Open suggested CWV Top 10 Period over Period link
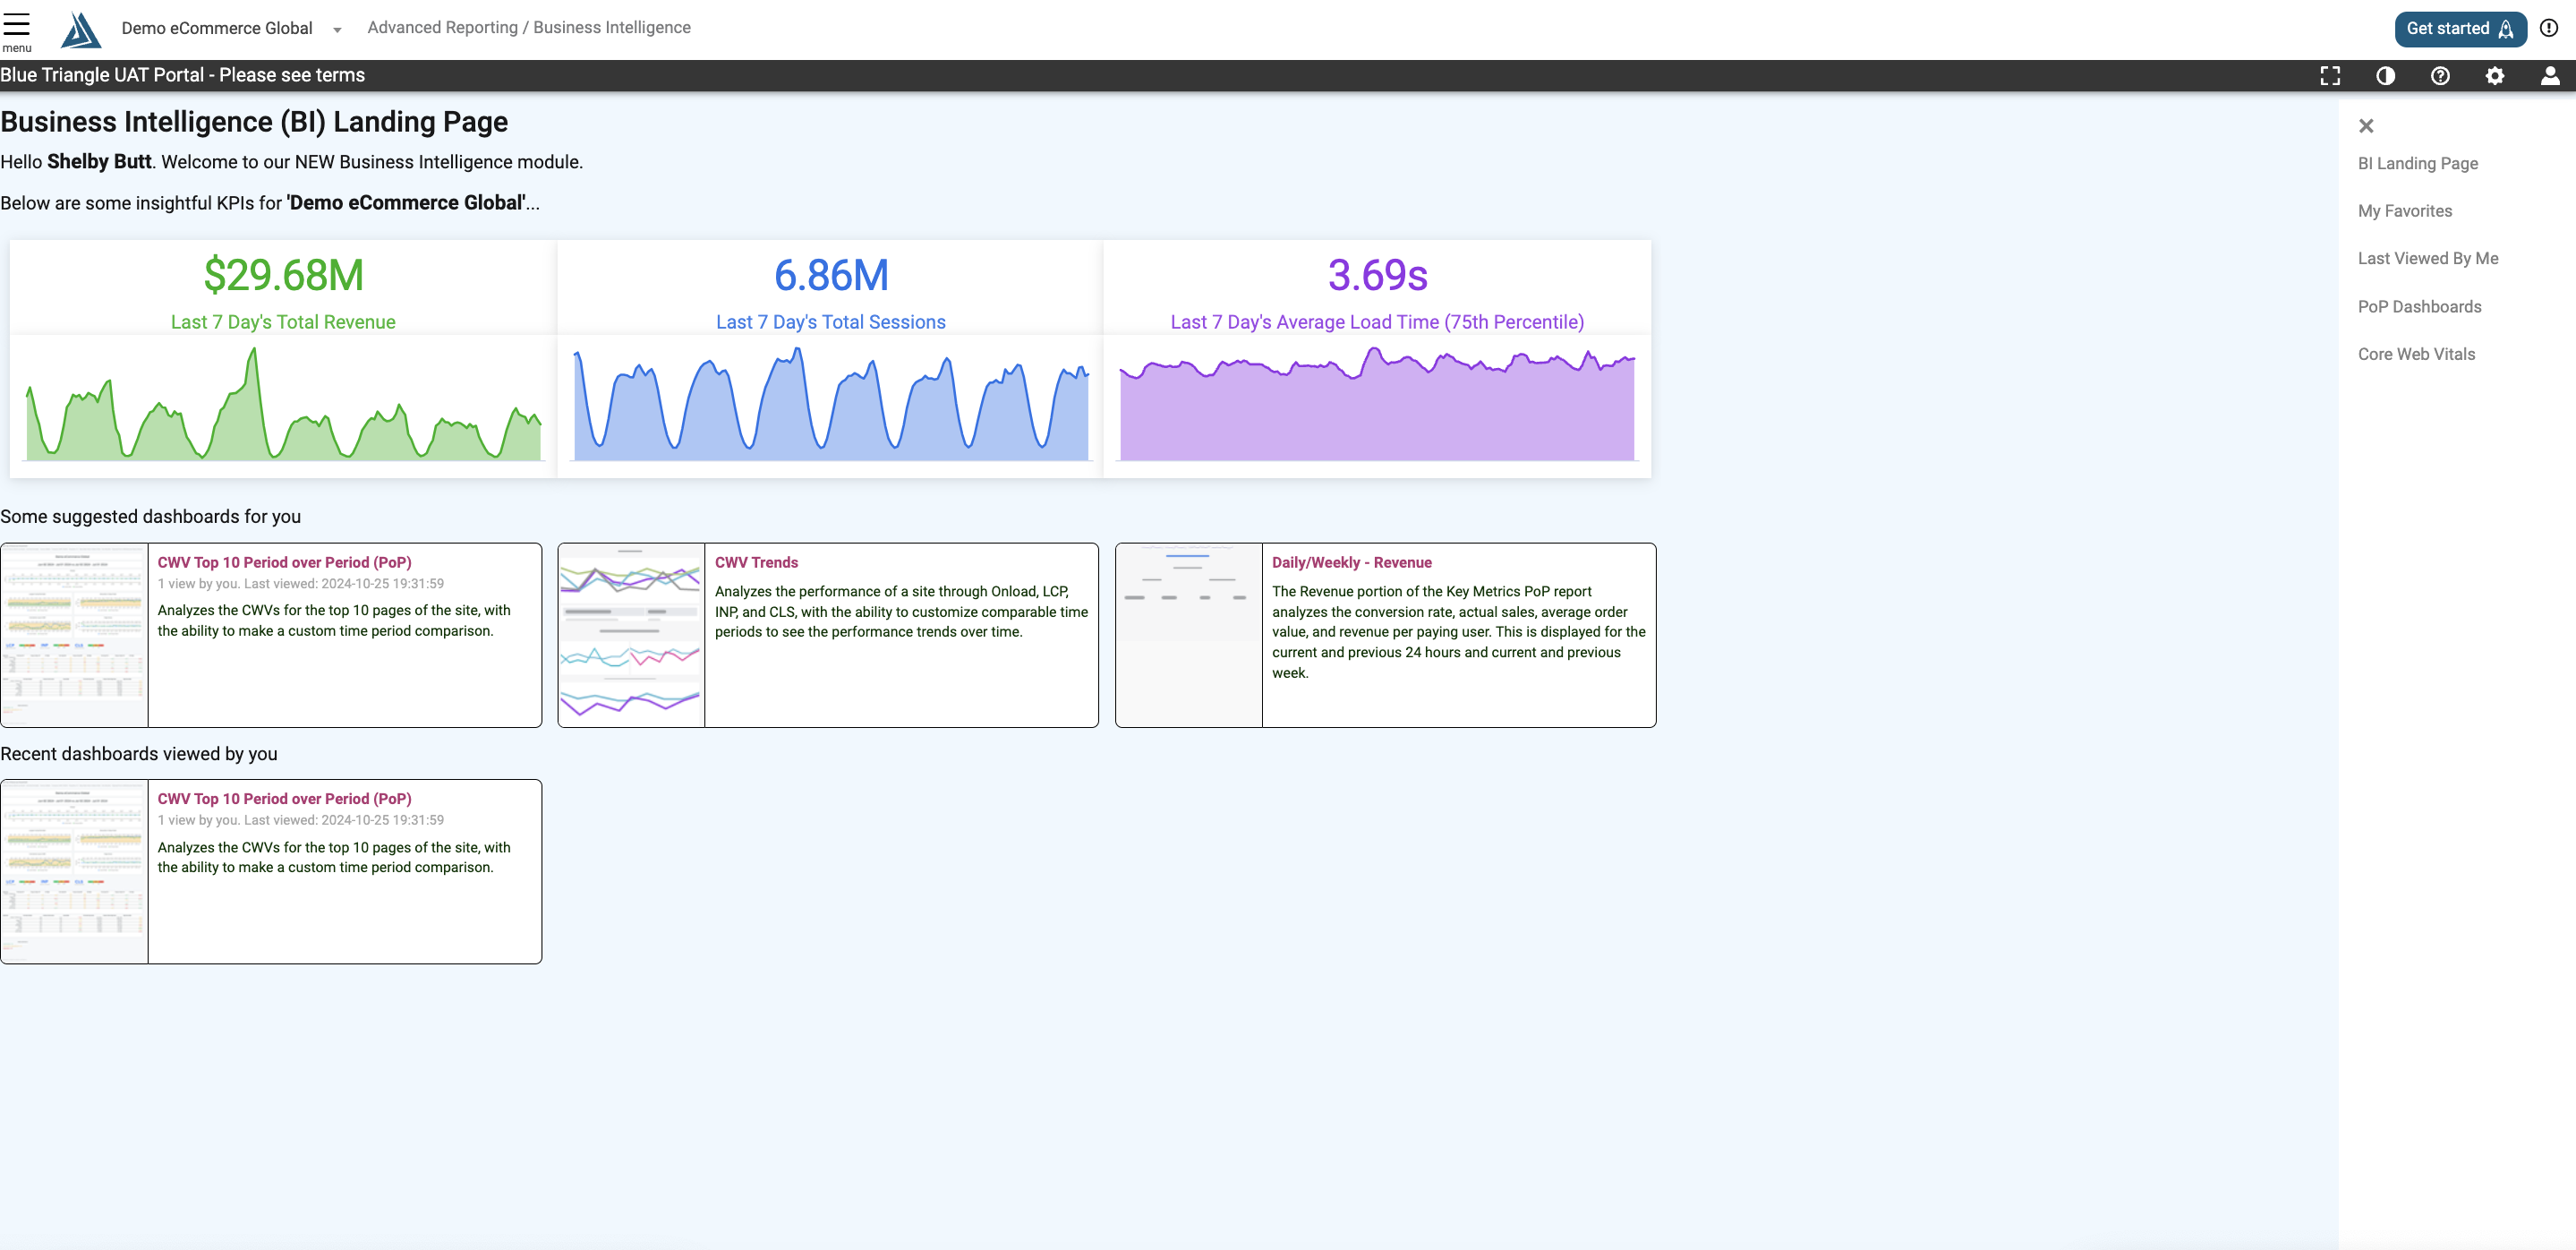Screen dimensions: 2576x1250 click(284, 563)
